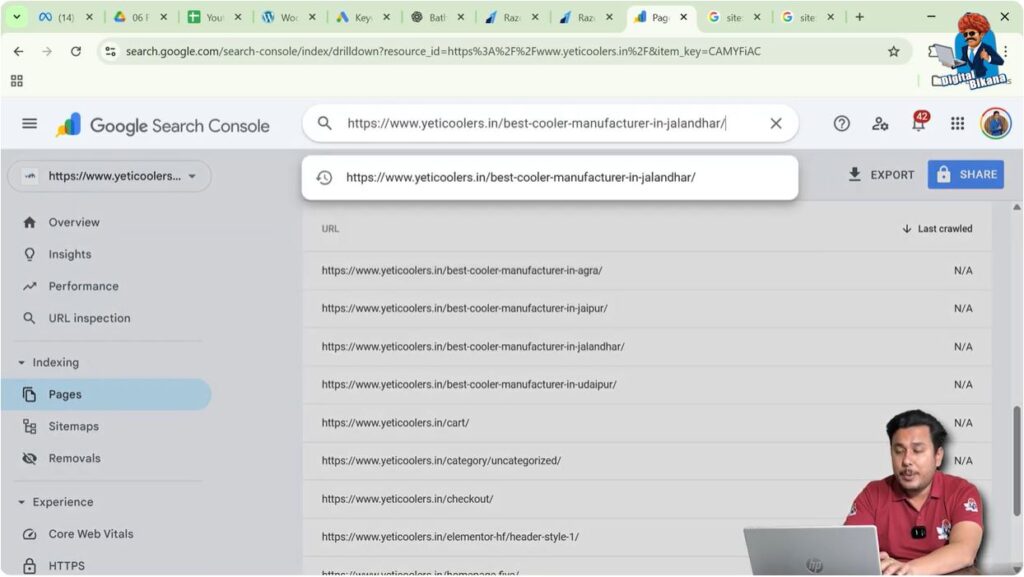Select the best-cooler-manufacturer-in-jalandhar table row
The height and width of the screenshot is (577, 1024).
pyautogui.click(x=647, y=347)
